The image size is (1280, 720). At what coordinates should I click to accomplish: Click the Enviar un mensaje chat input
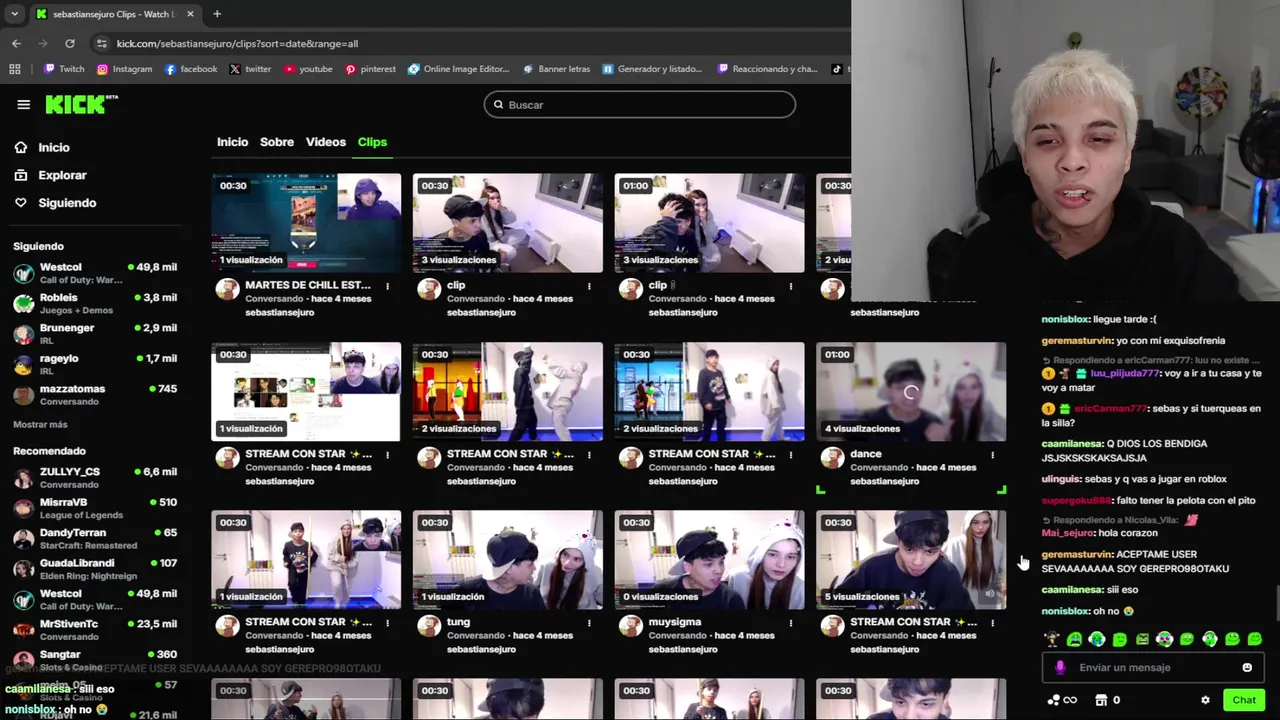click(1151, 667)
